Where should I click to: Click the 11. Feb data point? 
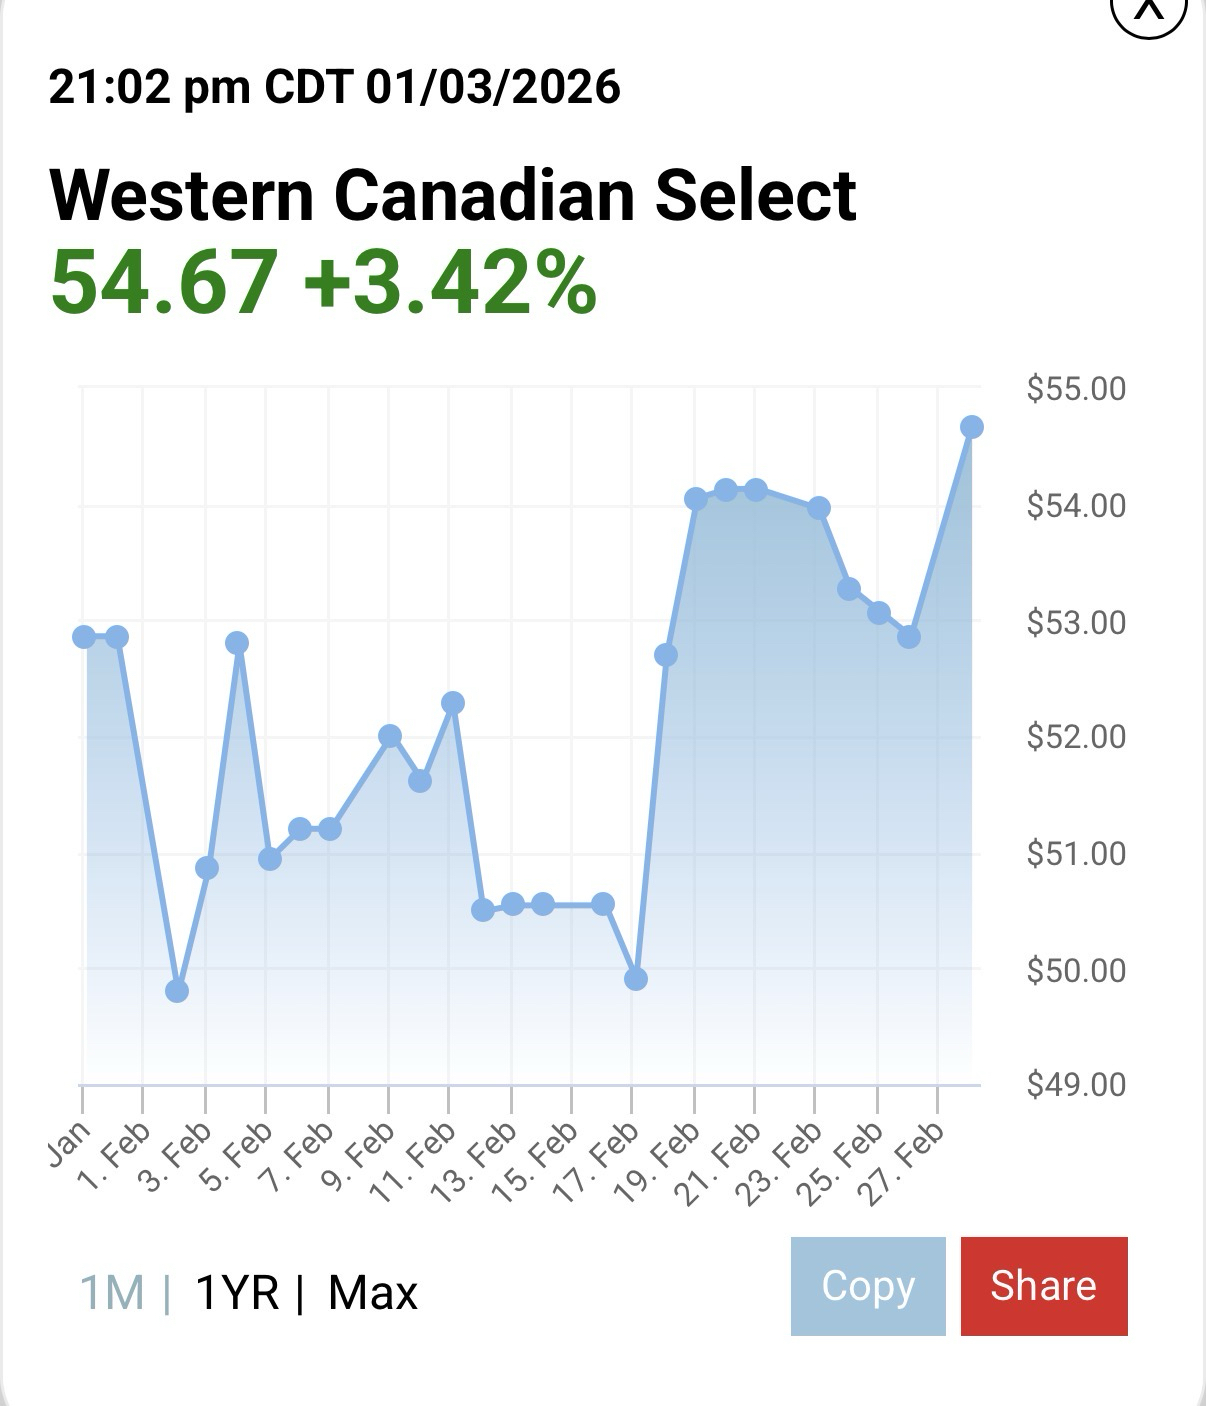pyautogui.click(x=453, y=703)
